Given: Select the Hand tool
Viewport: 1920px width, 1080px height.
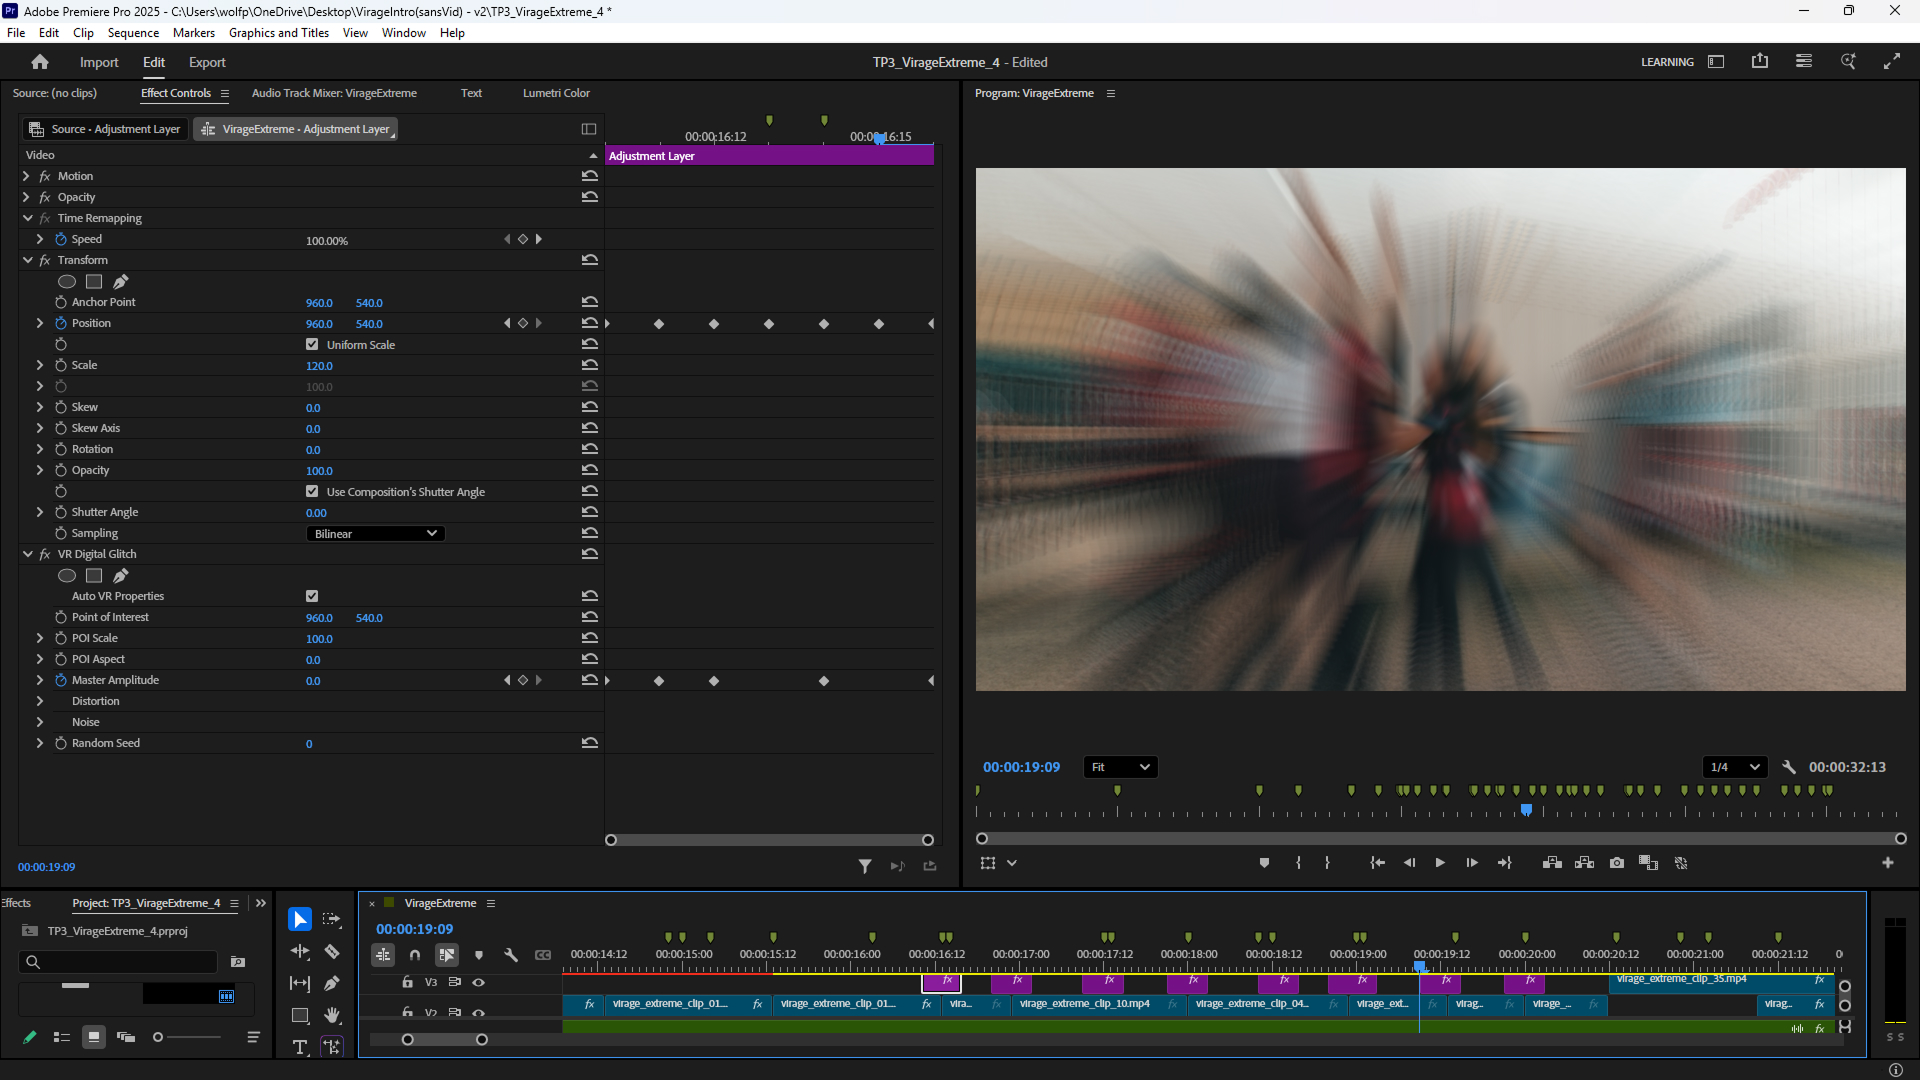Looking at the screenshot, I should tap(332, 1015).
